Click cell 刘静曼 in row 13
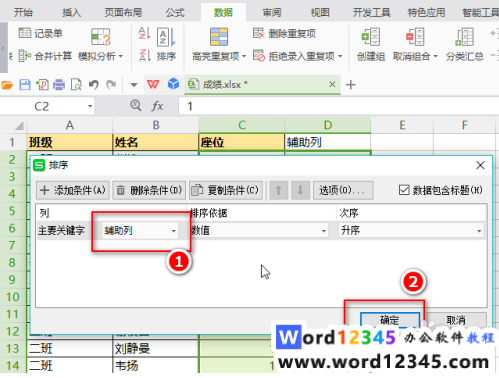 (x=155, y=349)
